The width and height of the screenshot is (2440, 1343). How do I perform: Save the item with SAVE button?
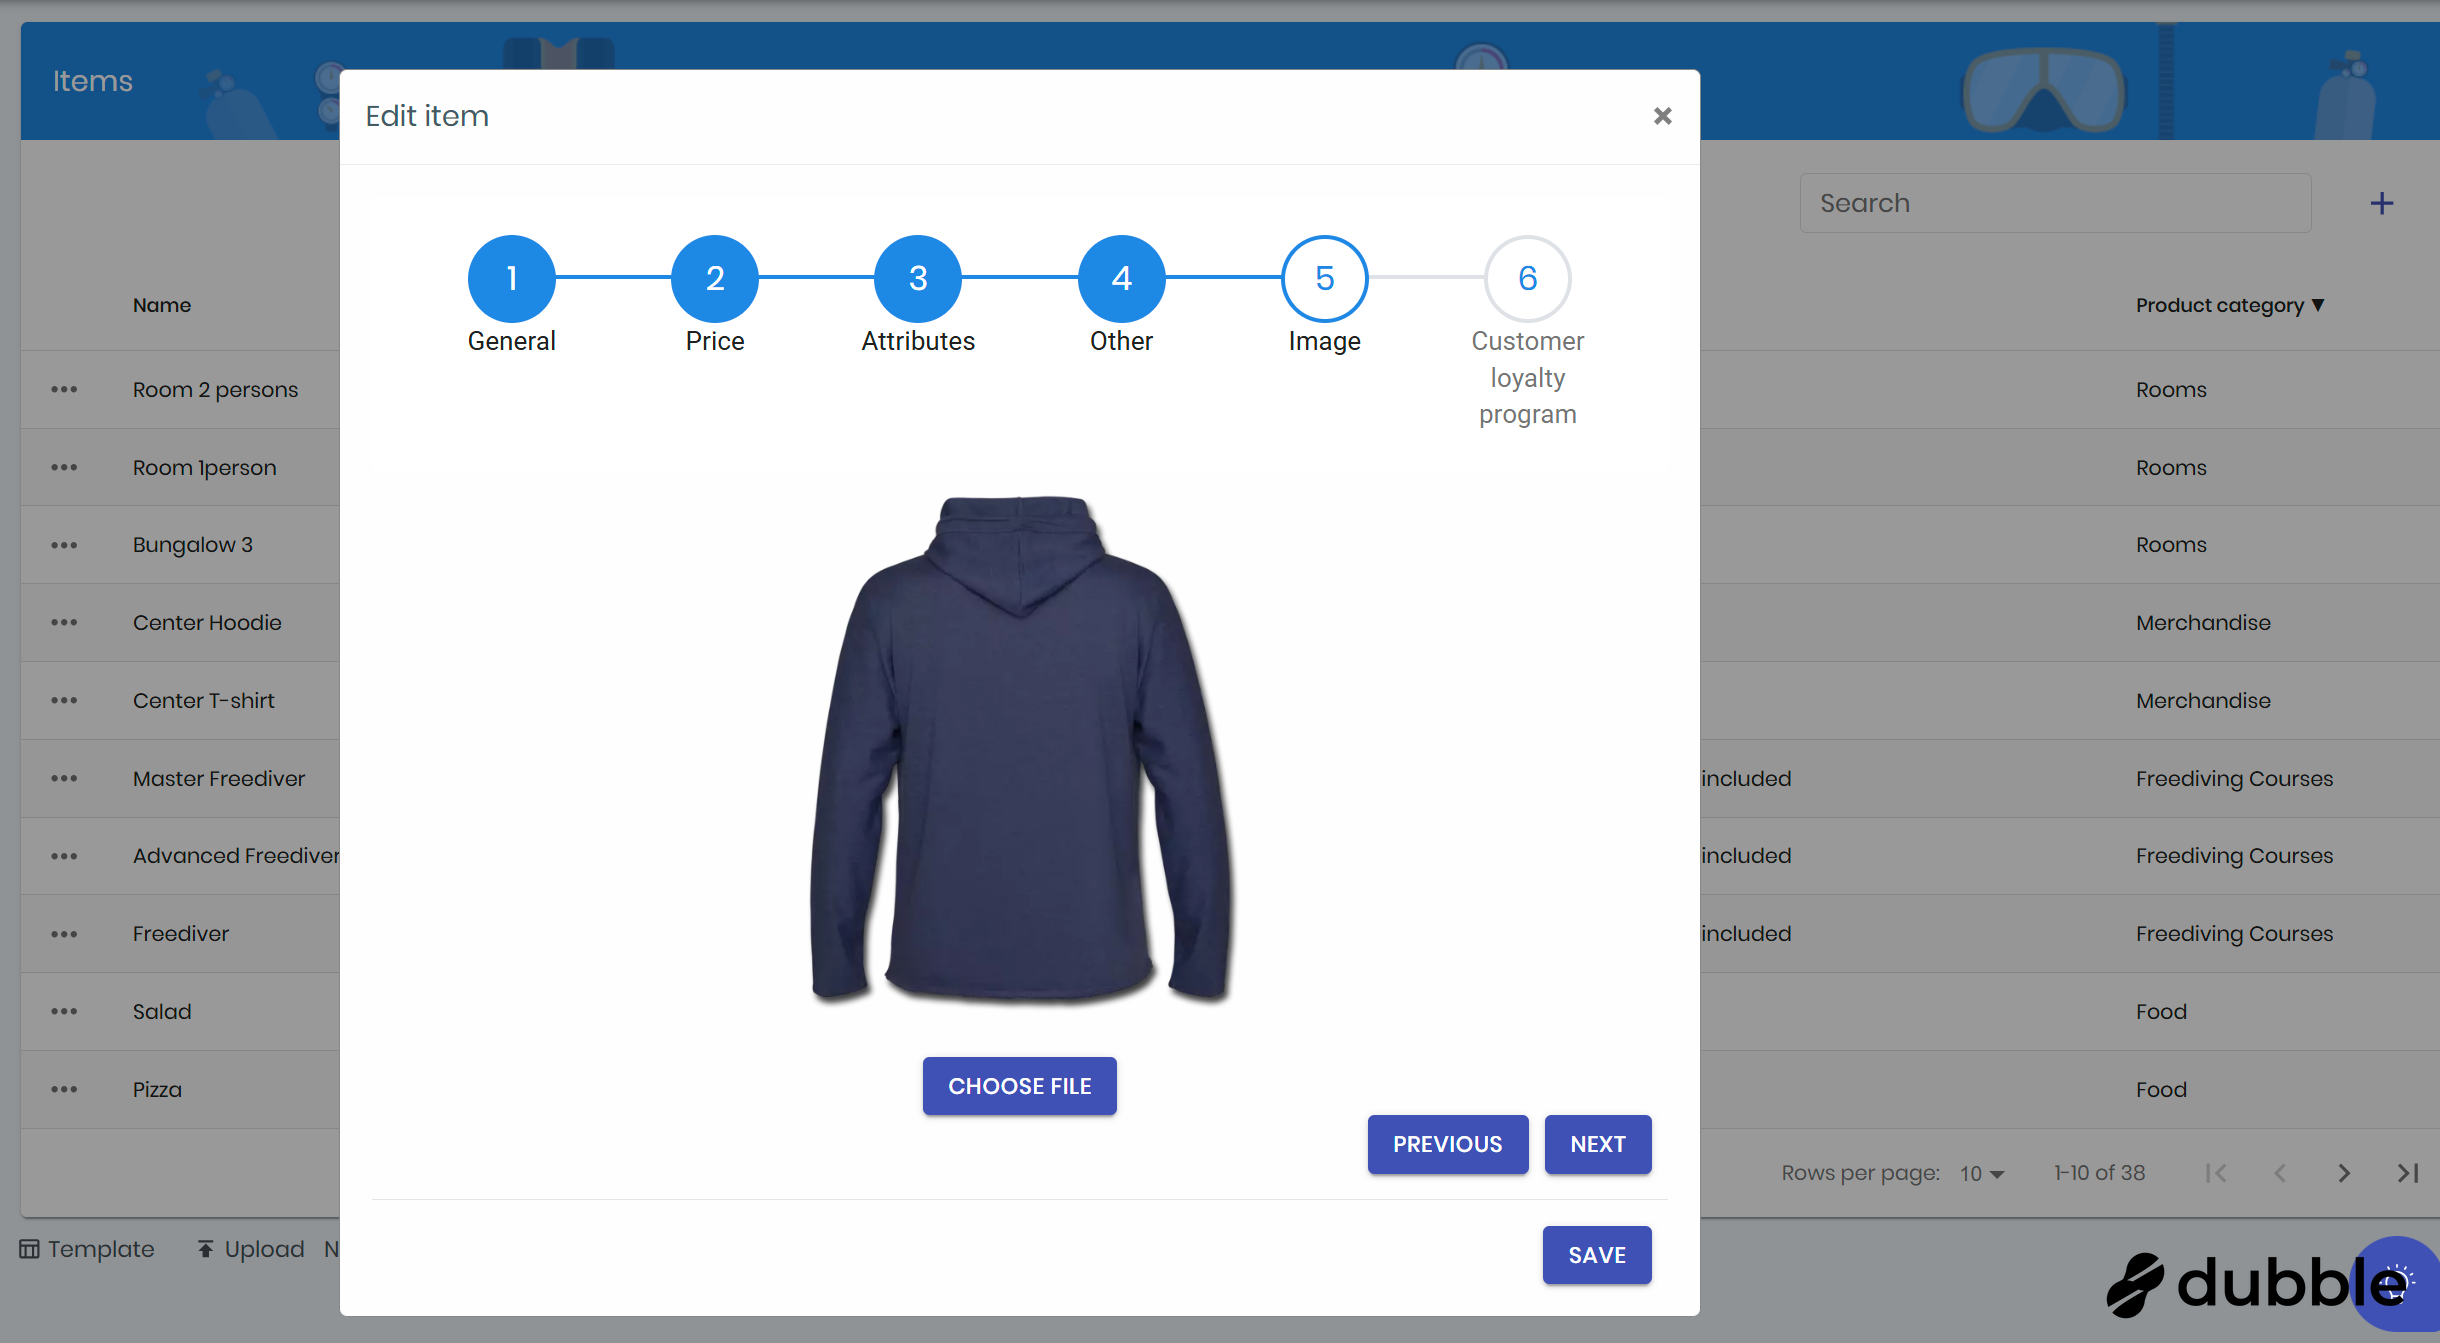[x=1596, y=1255]
